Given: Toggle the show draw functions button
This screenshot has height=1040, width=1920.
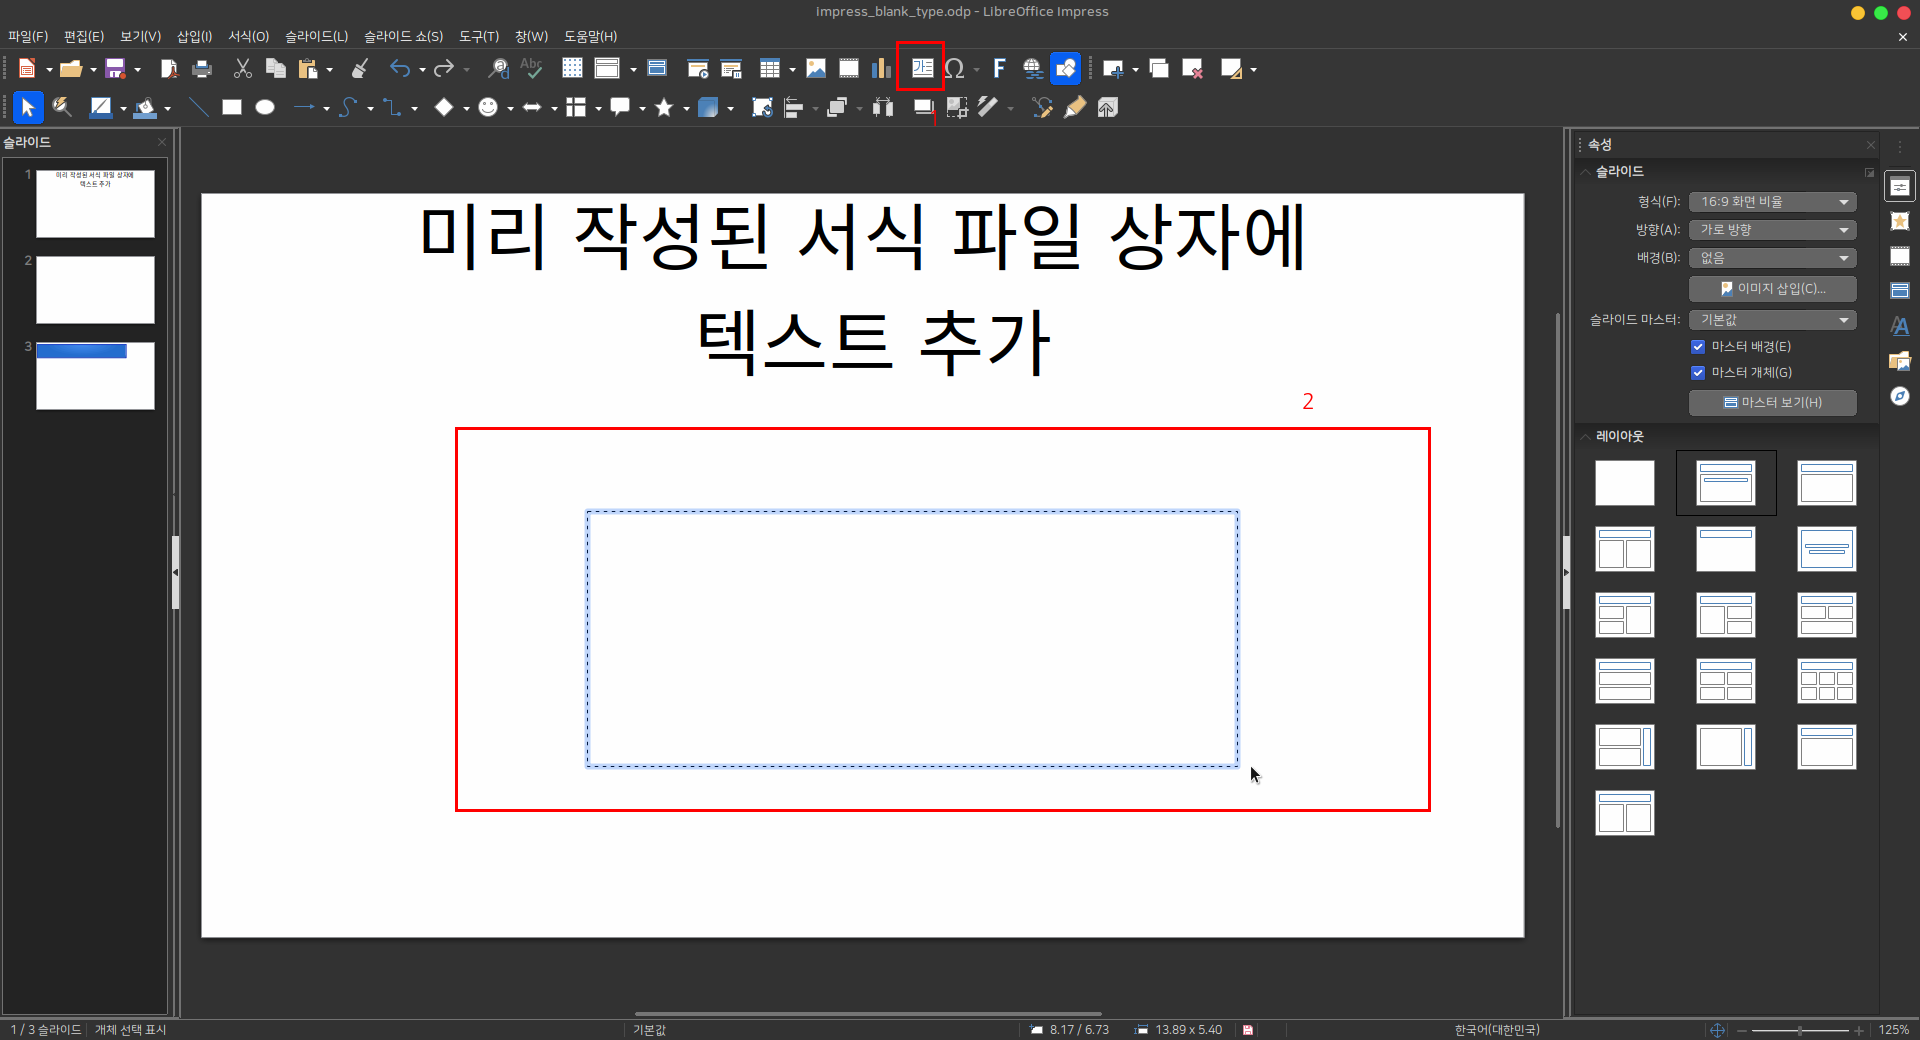Looking at the screenshot, I should click(x=1065, y=68).
